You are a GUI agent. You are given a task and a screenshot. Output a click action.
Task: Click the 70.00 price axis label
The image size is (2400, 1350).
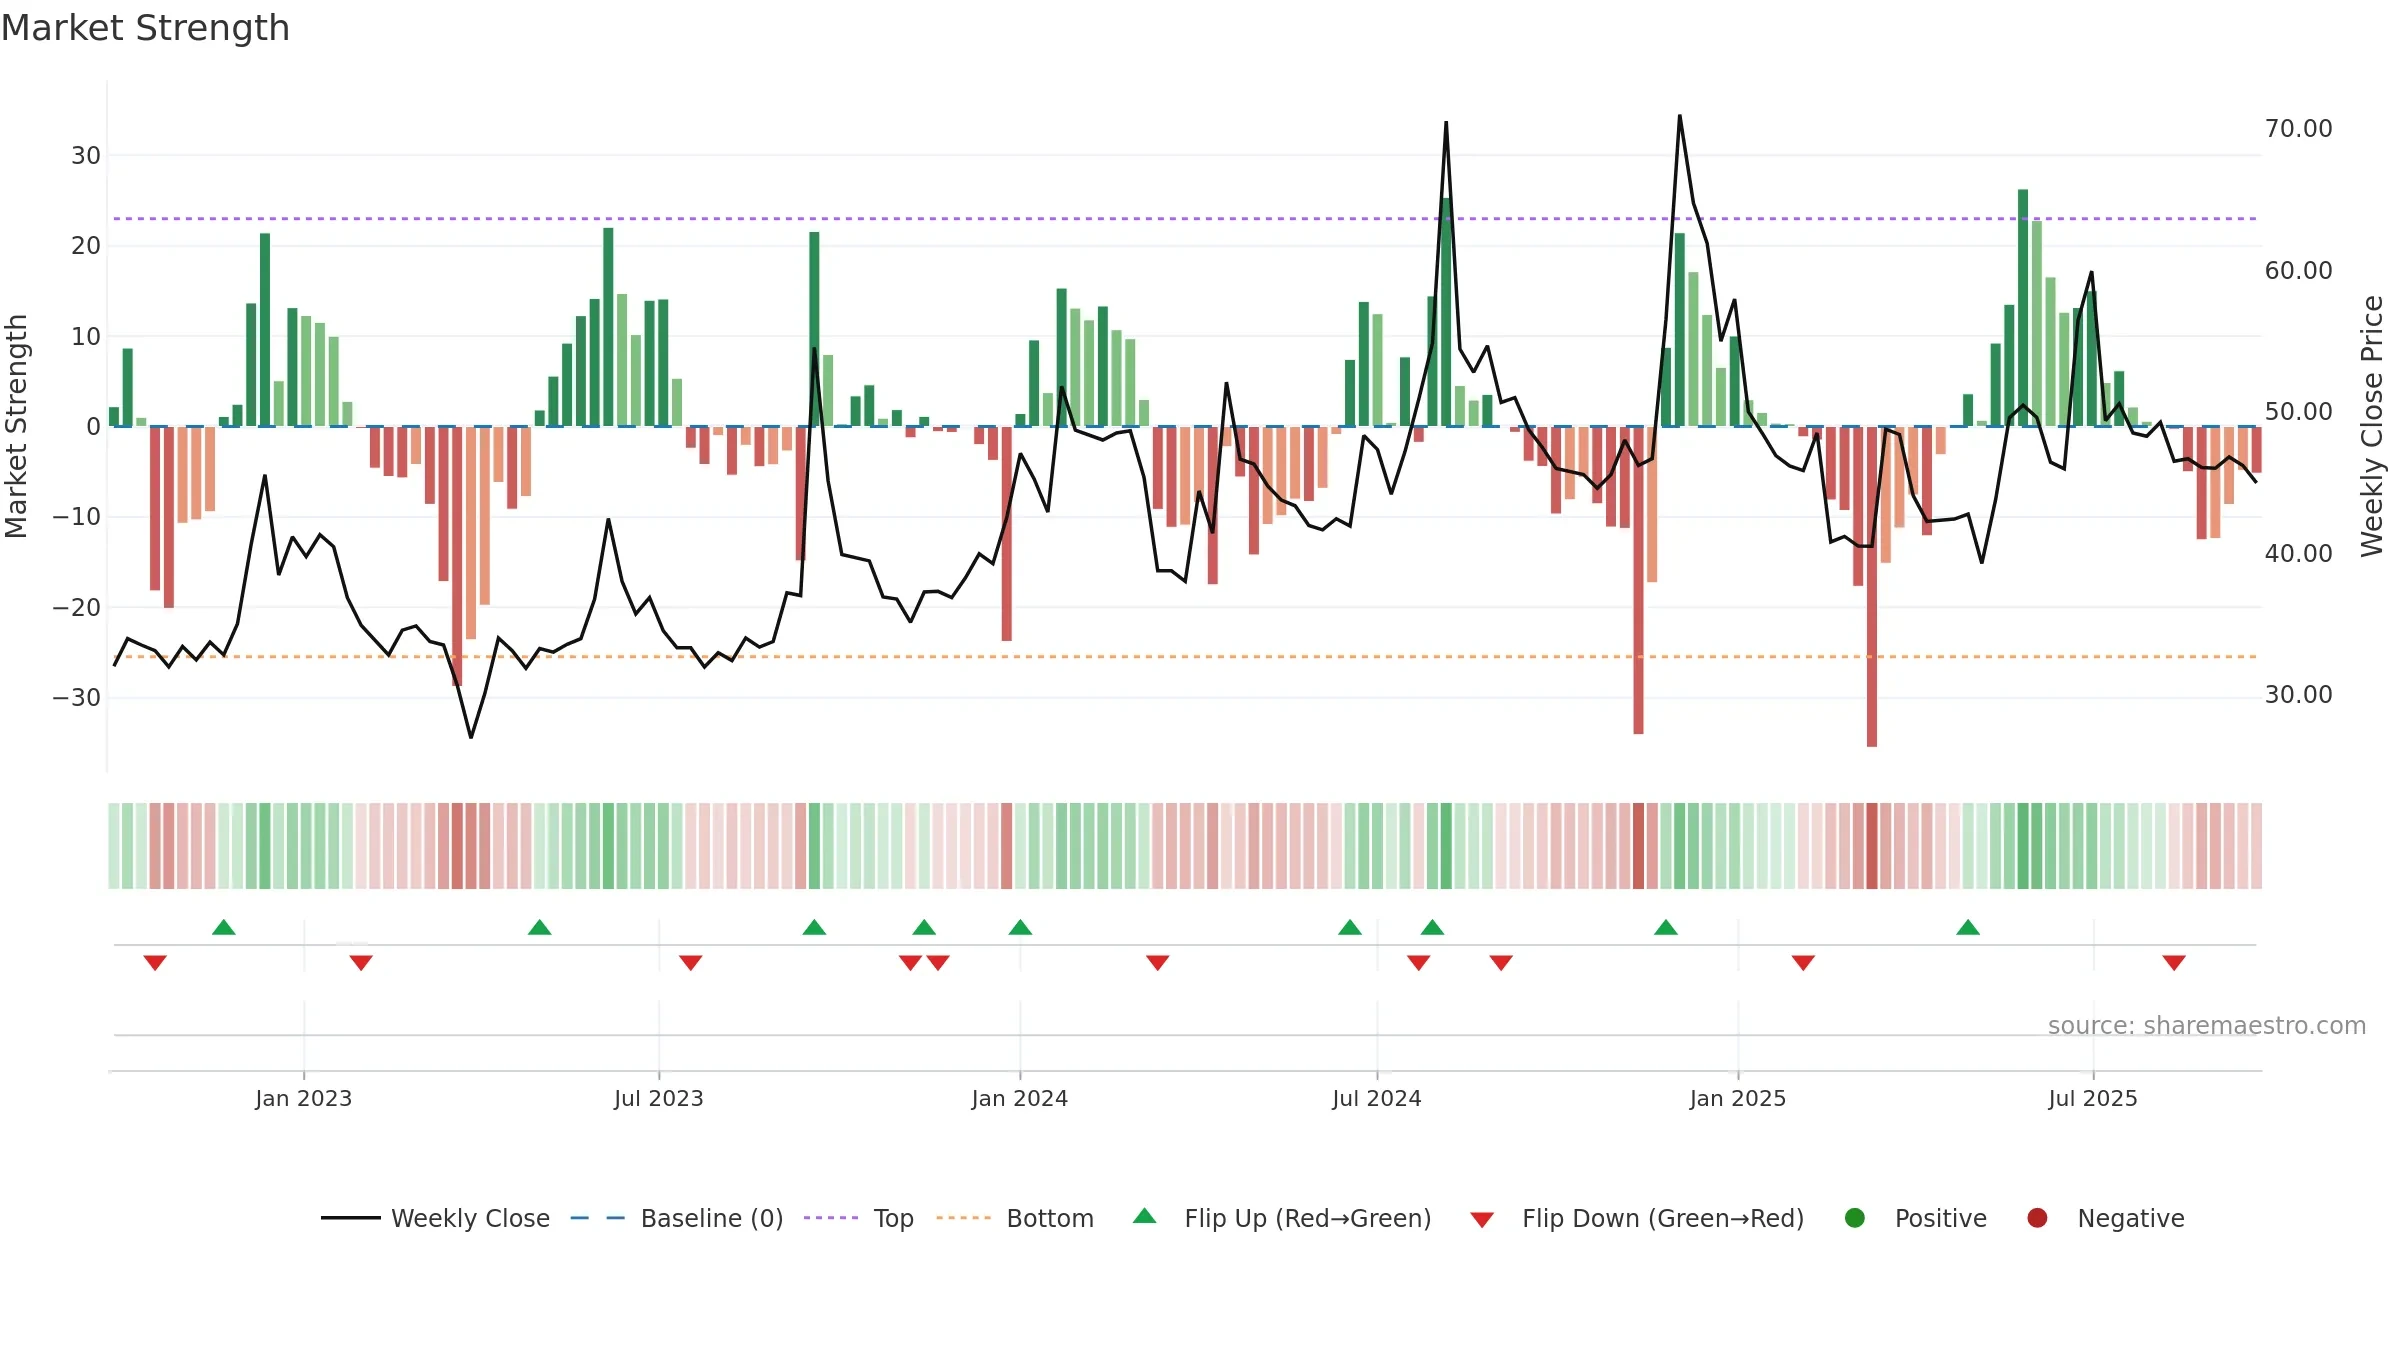pyautogui.click(x=2298, y=129)
